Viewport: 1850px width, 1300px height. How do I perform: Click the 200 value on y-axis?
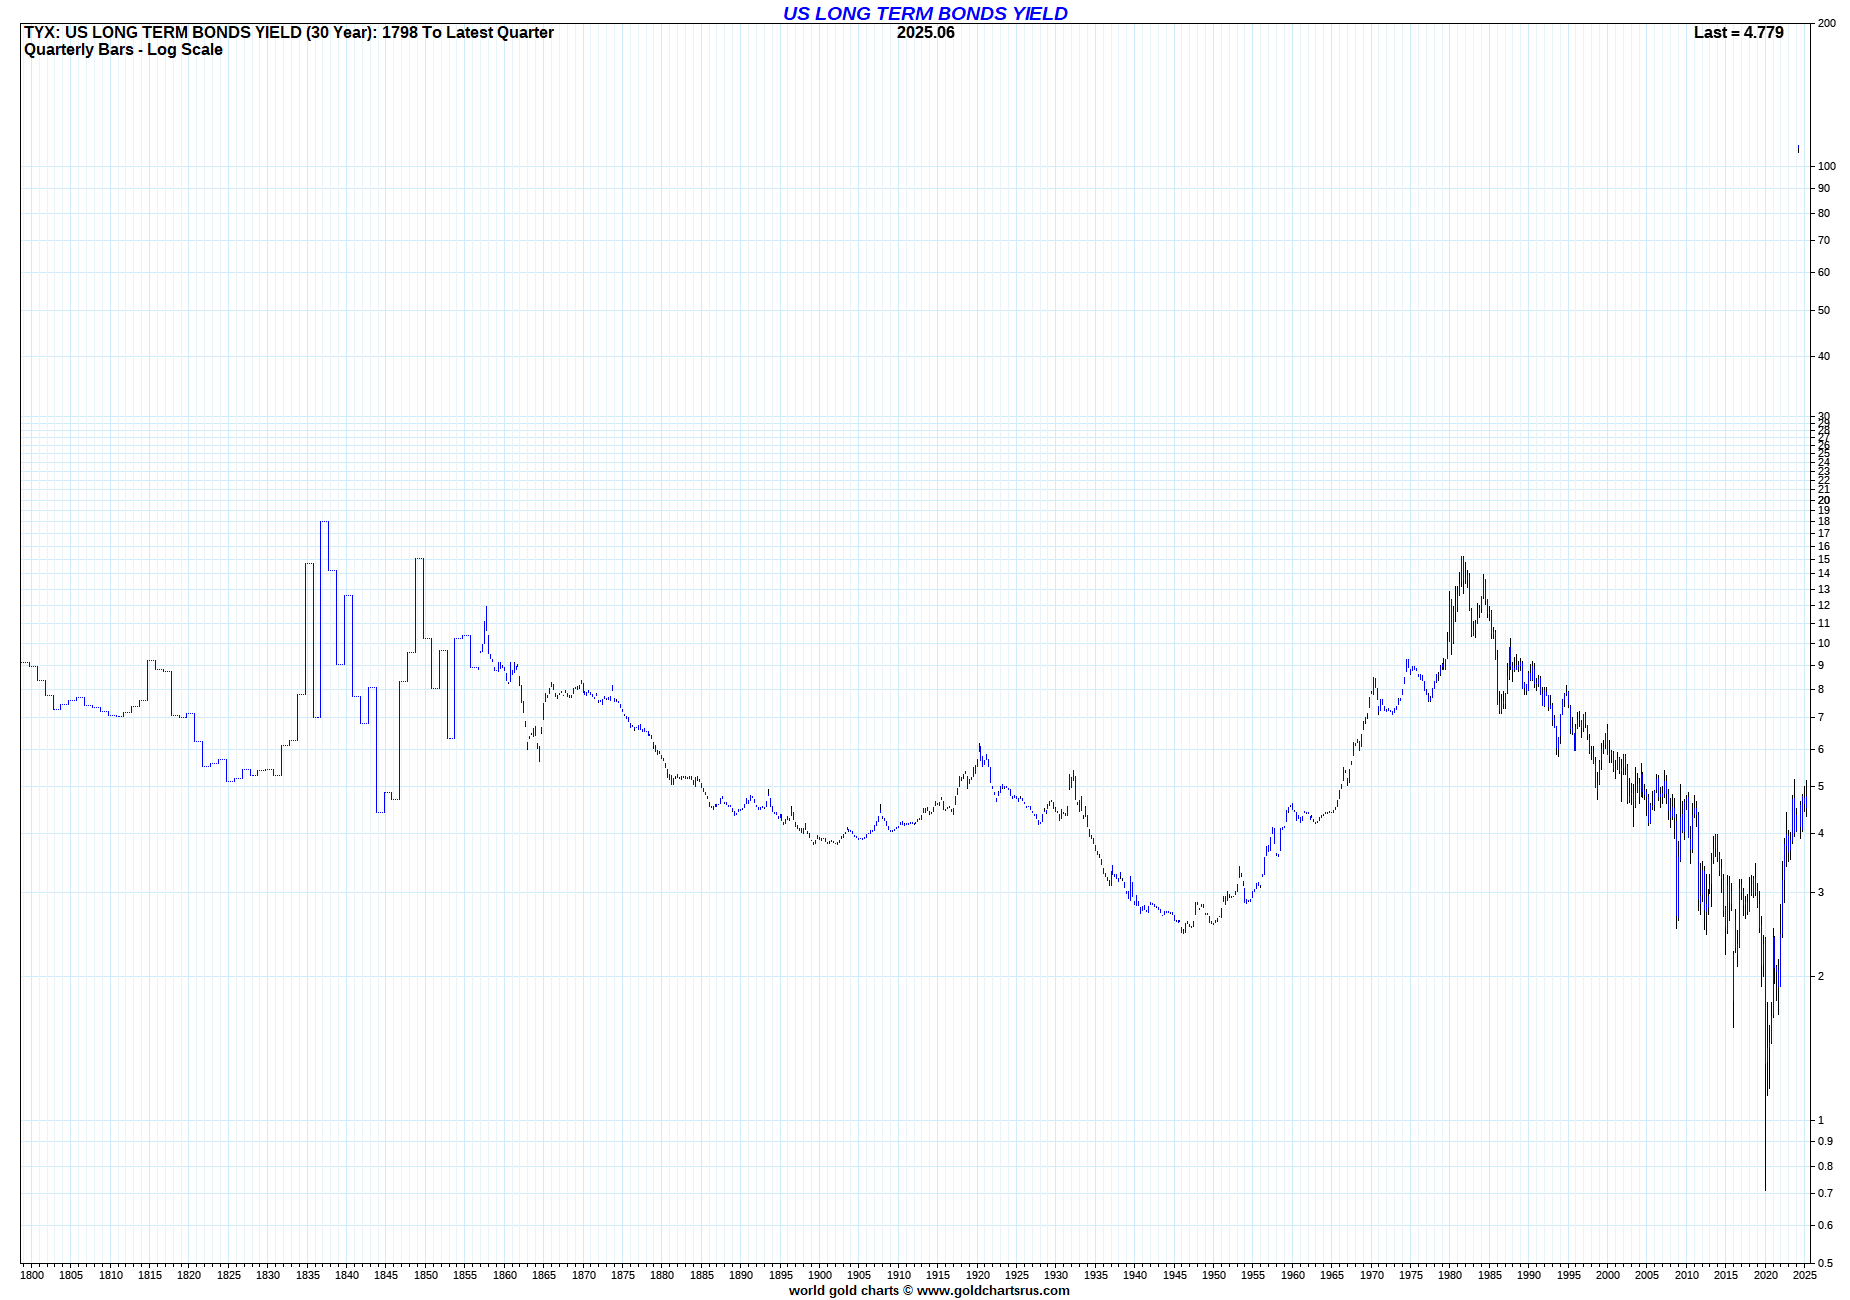(1827, 23)
